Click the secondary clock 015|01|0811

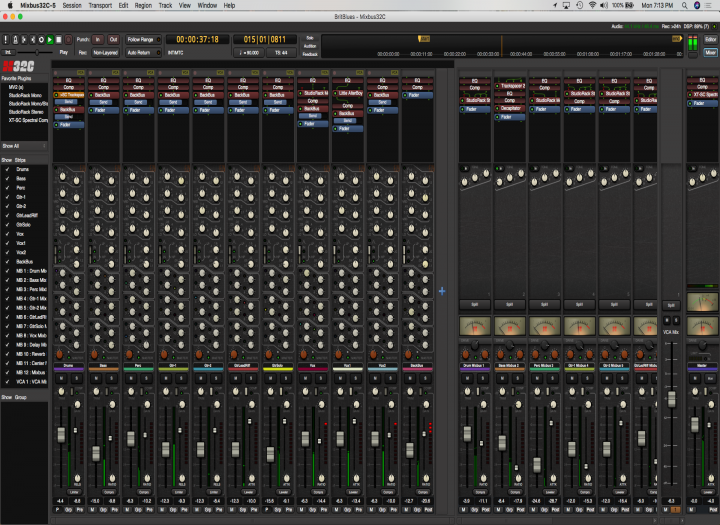pos(264,40)
